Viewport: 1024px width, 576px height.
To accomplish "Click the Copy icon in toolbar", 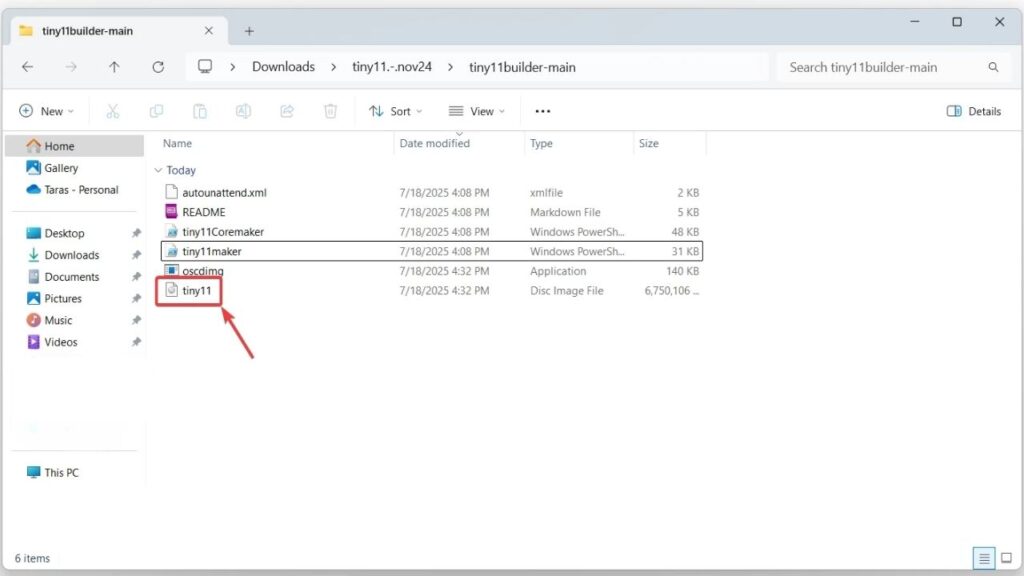I will (x=156, y=111).
